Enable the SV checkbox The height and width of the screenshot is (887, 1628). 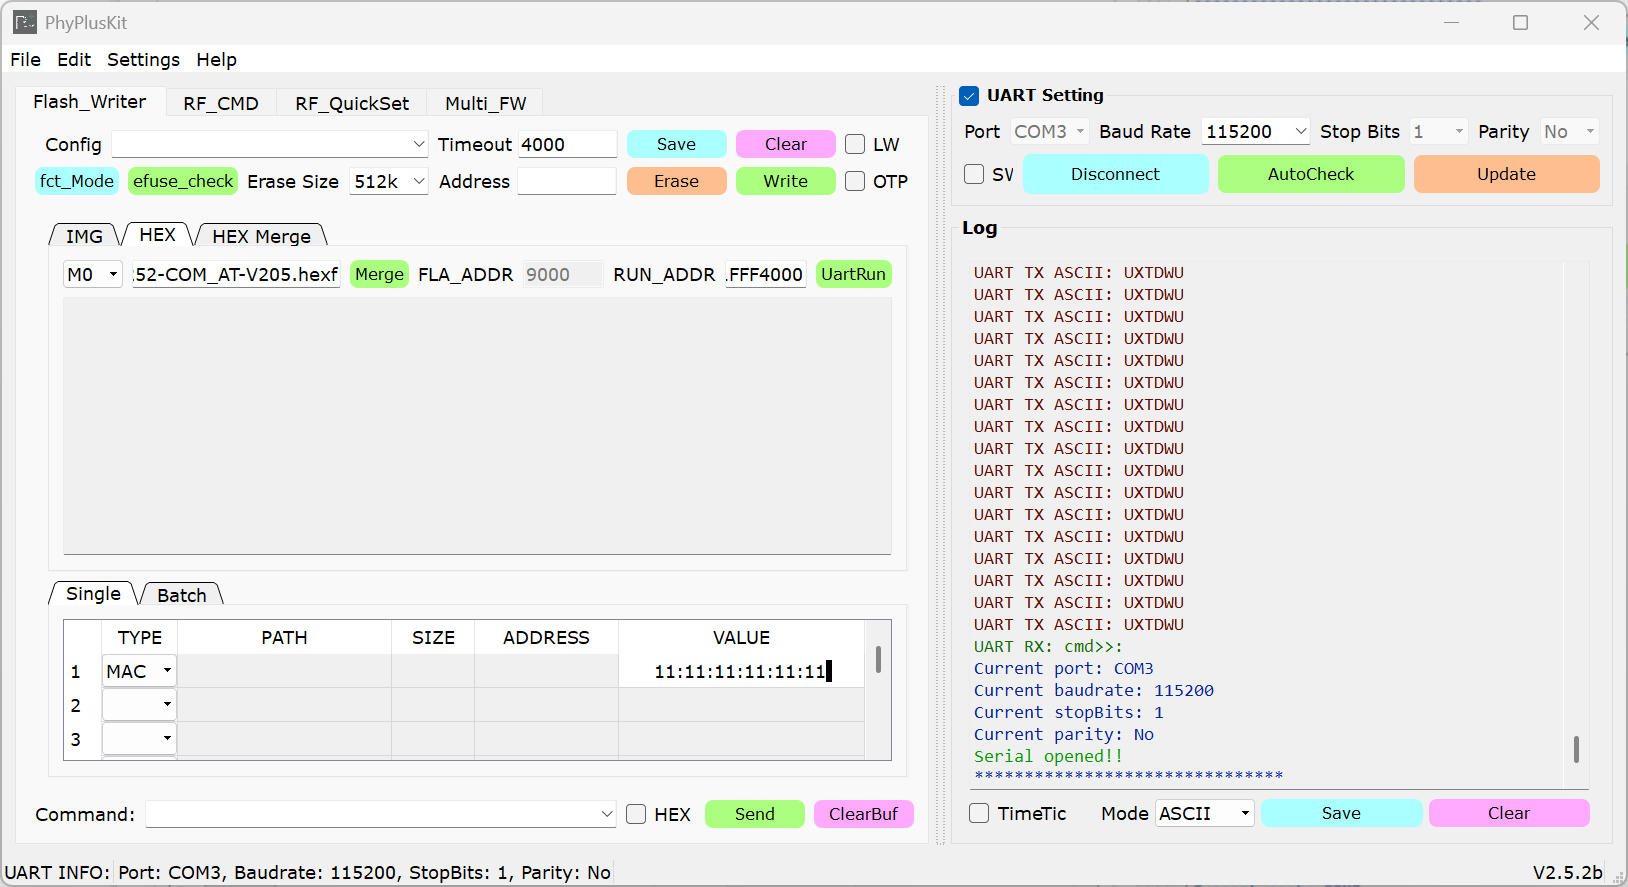974,174
